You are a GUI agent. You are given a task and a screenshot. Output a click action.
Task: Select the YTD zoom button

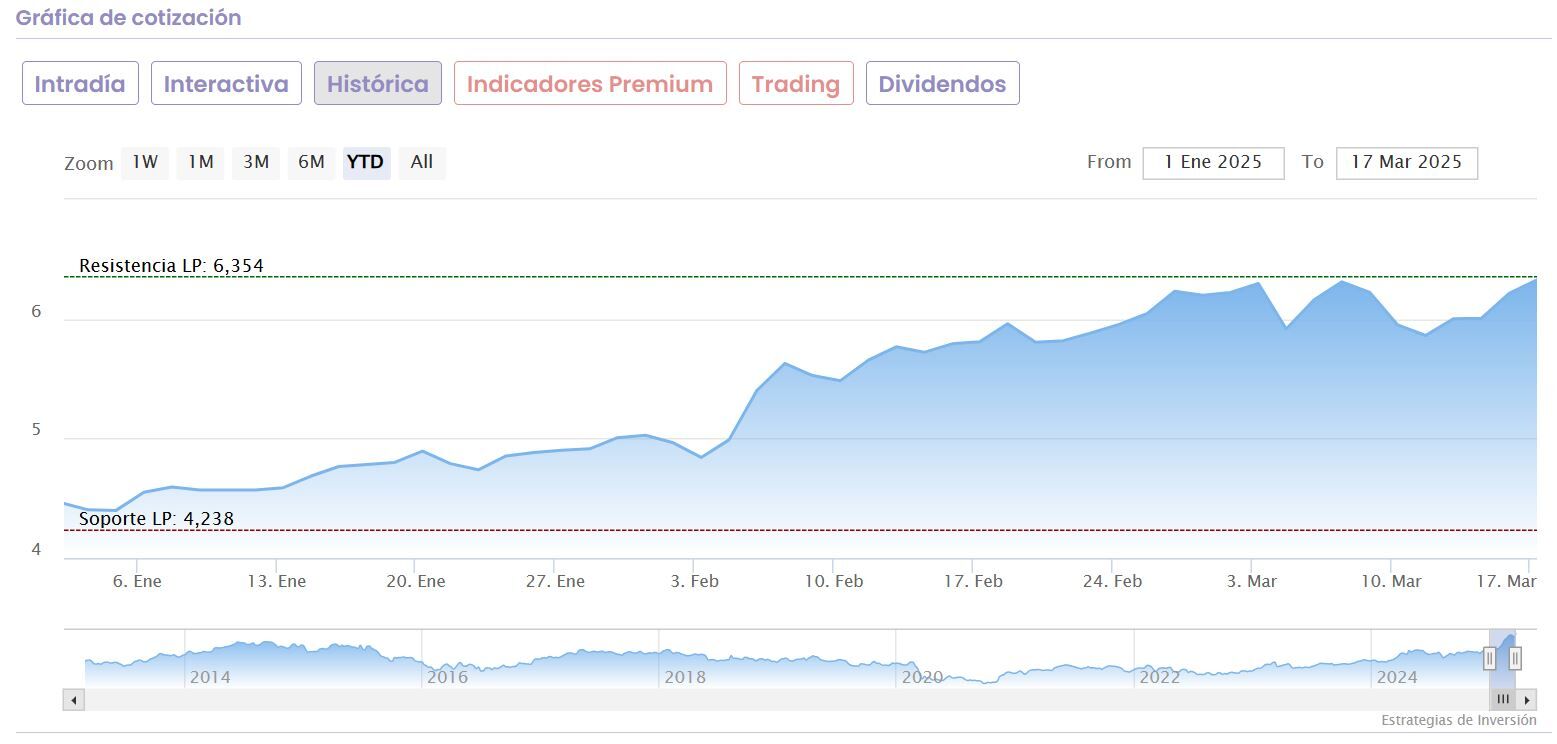coord(366,162)
